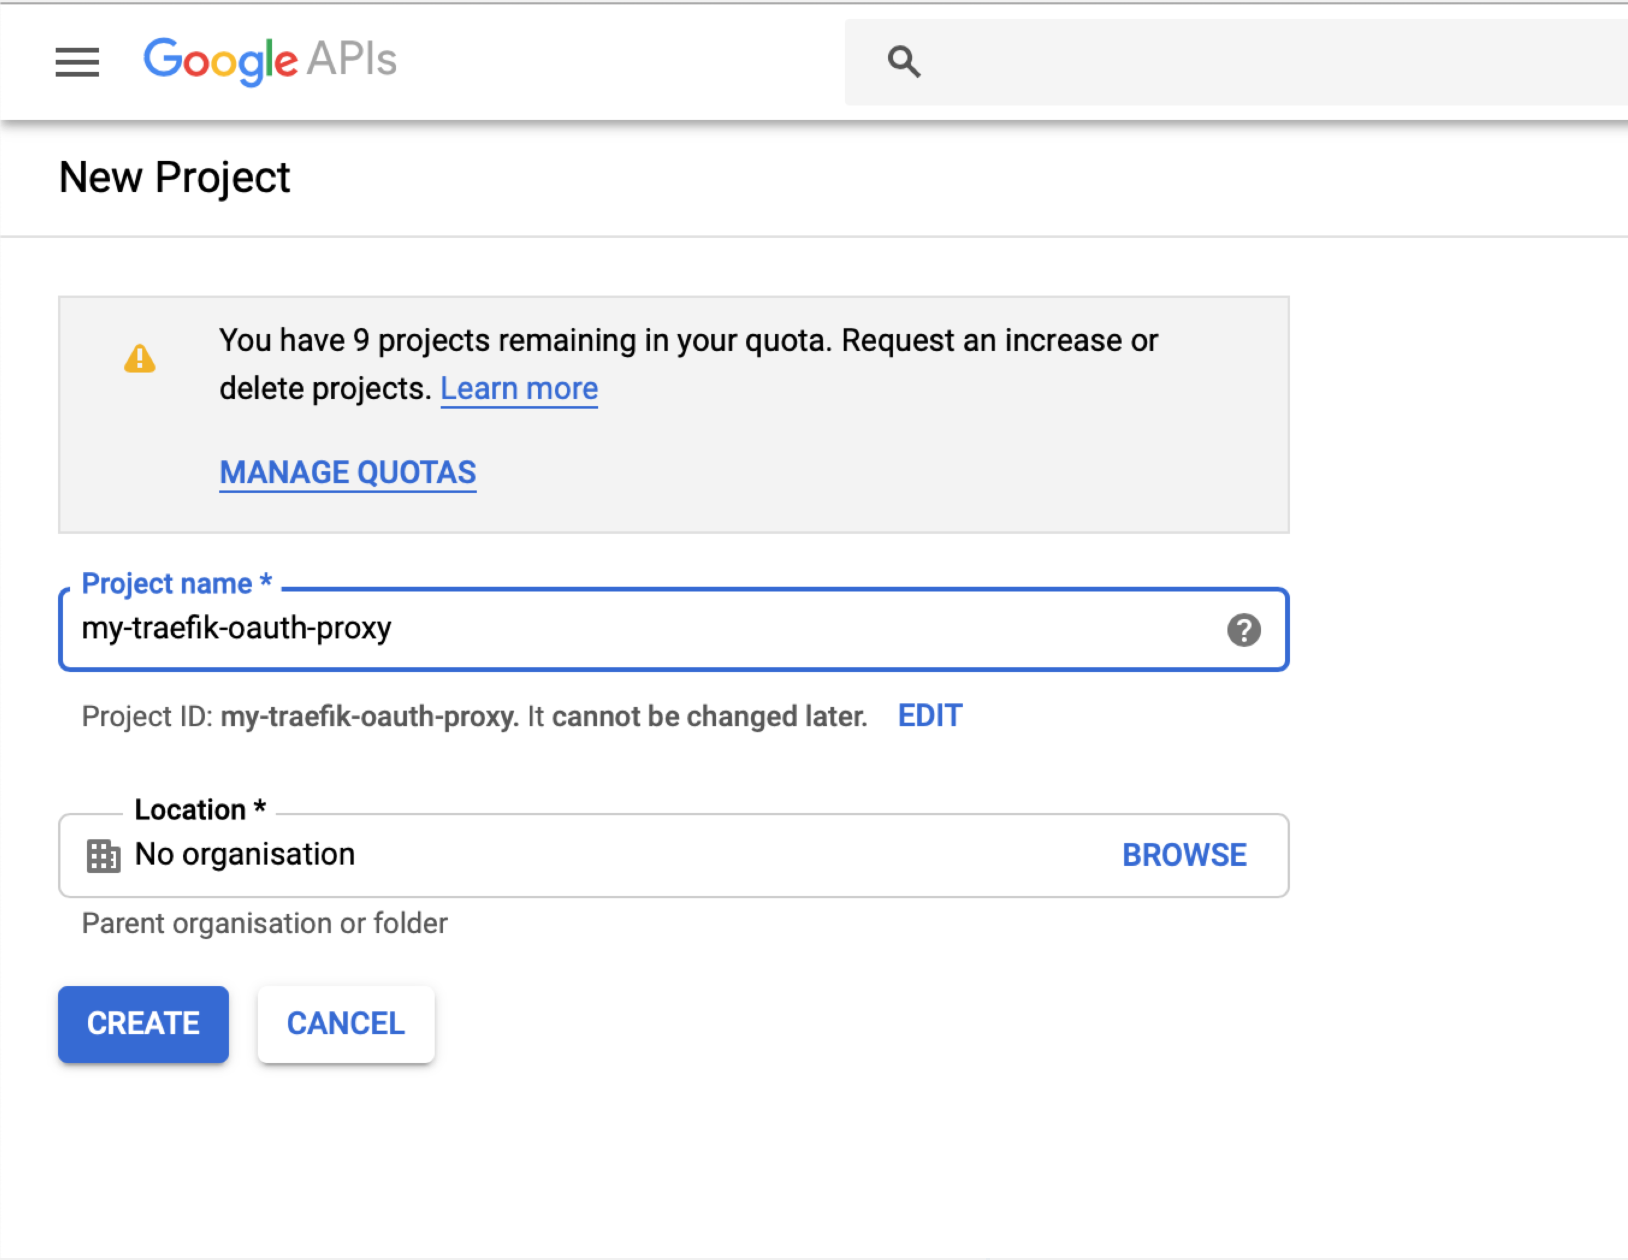1628x1260 pixels.
Task: Click the 'Location *' field label
Action: coord(200,809)
